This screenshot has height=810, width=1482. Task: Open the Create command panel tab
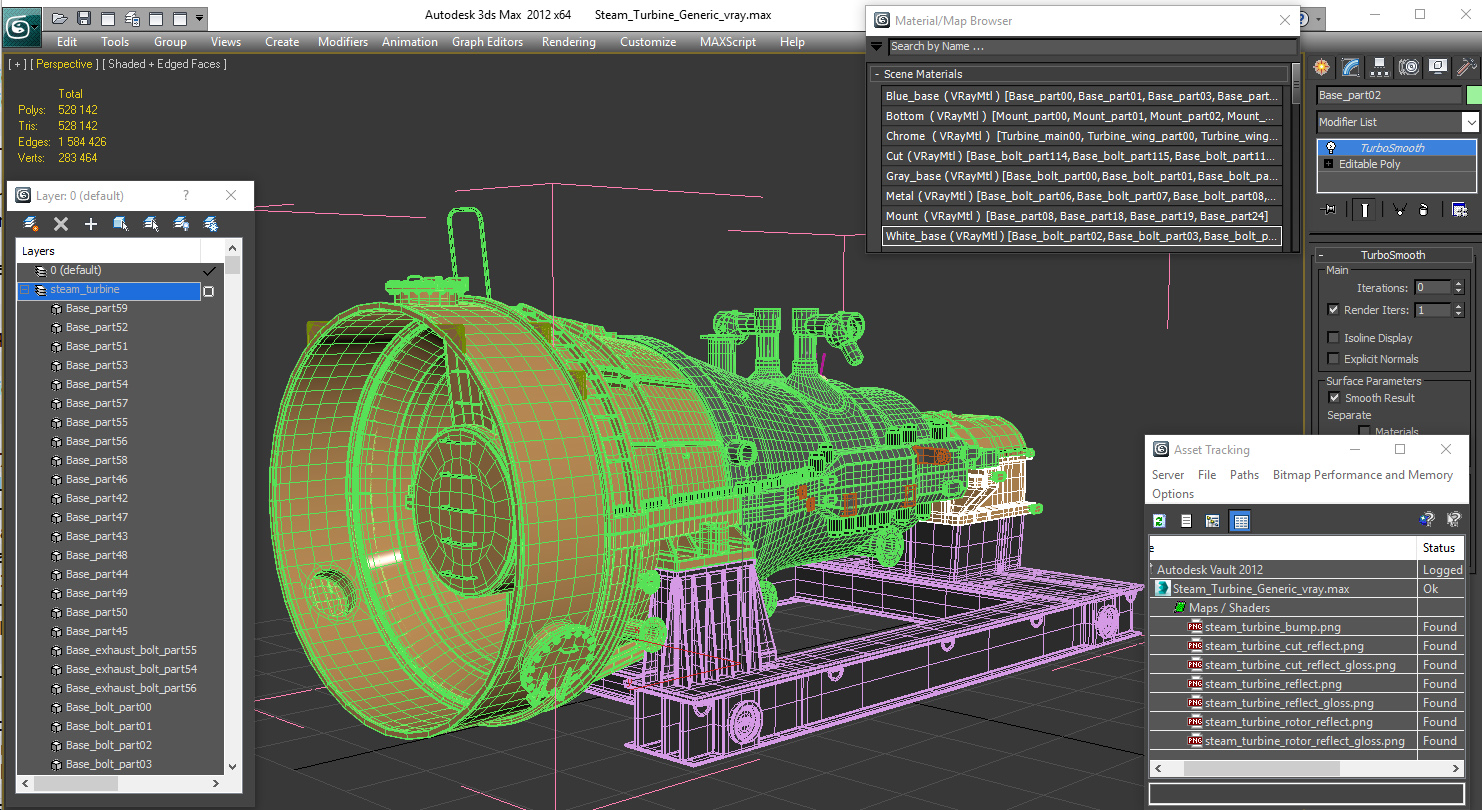tap(1323, 67)
